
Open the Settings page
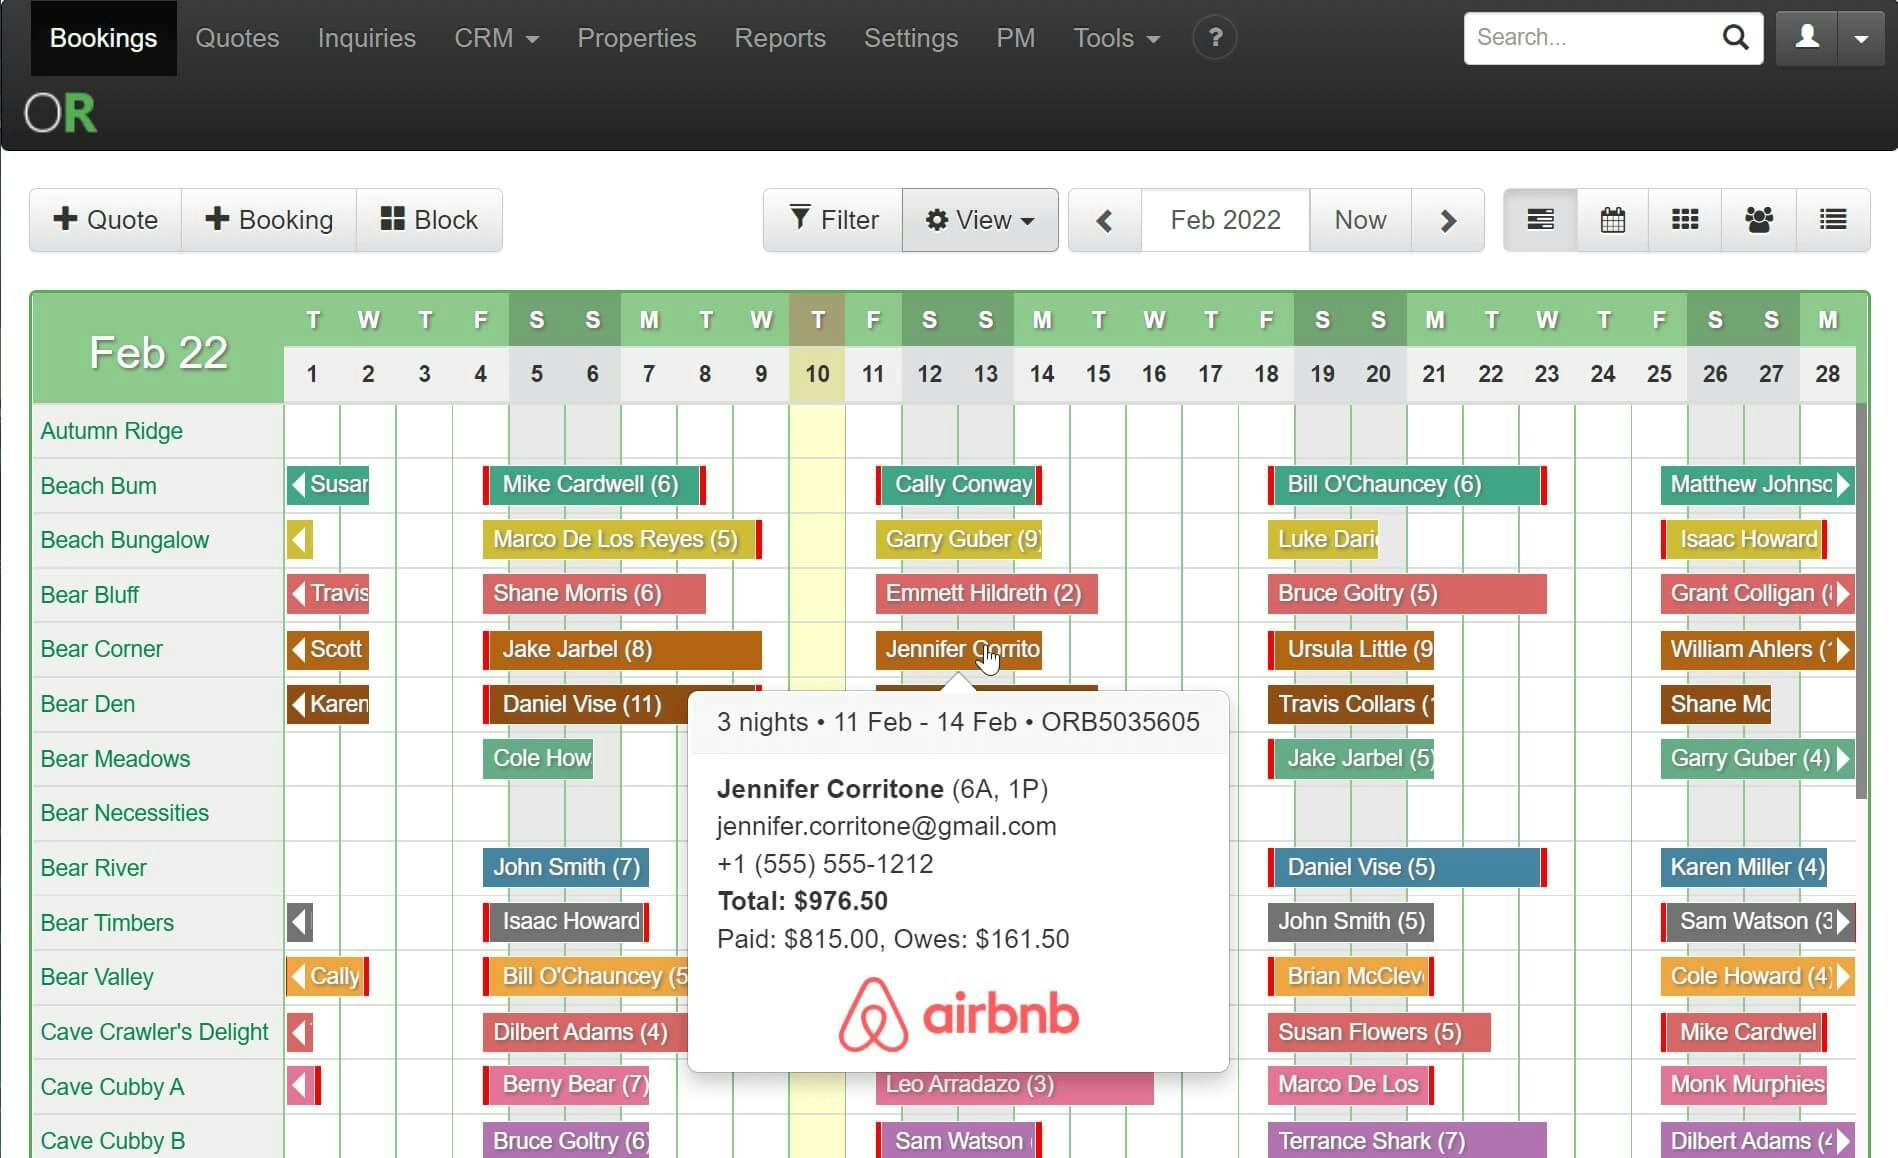point(911,38)
